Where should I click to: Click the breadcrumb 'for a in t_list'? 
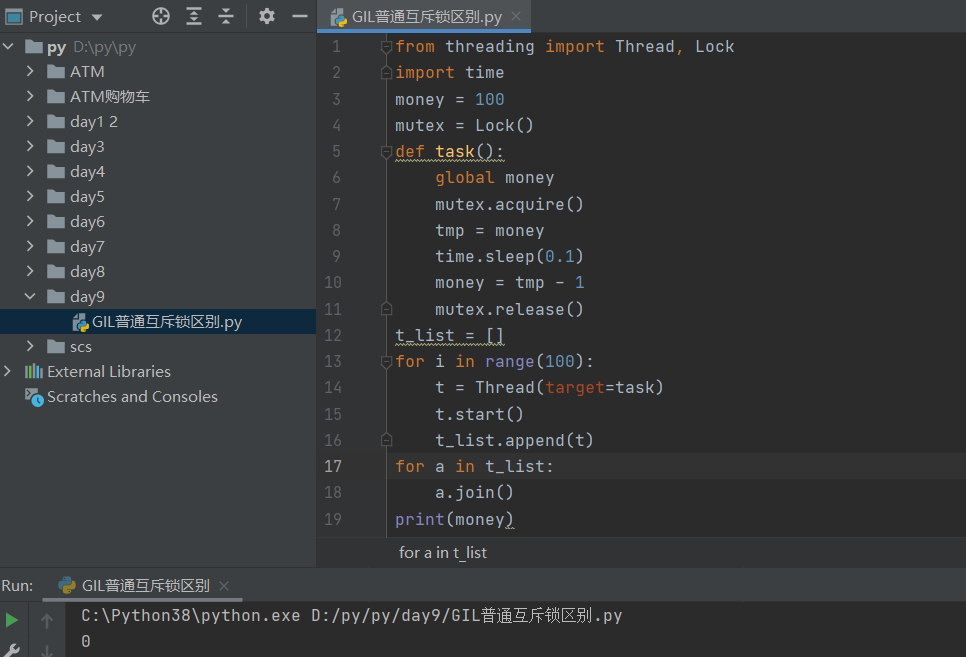pos(442,552)
